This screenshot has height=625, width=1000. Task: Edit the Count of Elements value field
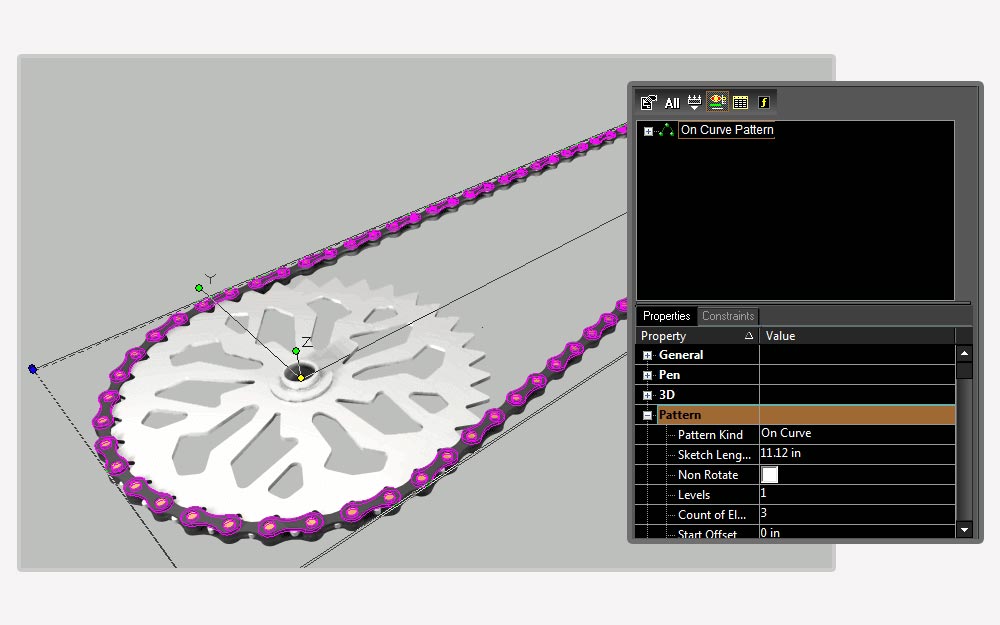[x=857, y=514]
